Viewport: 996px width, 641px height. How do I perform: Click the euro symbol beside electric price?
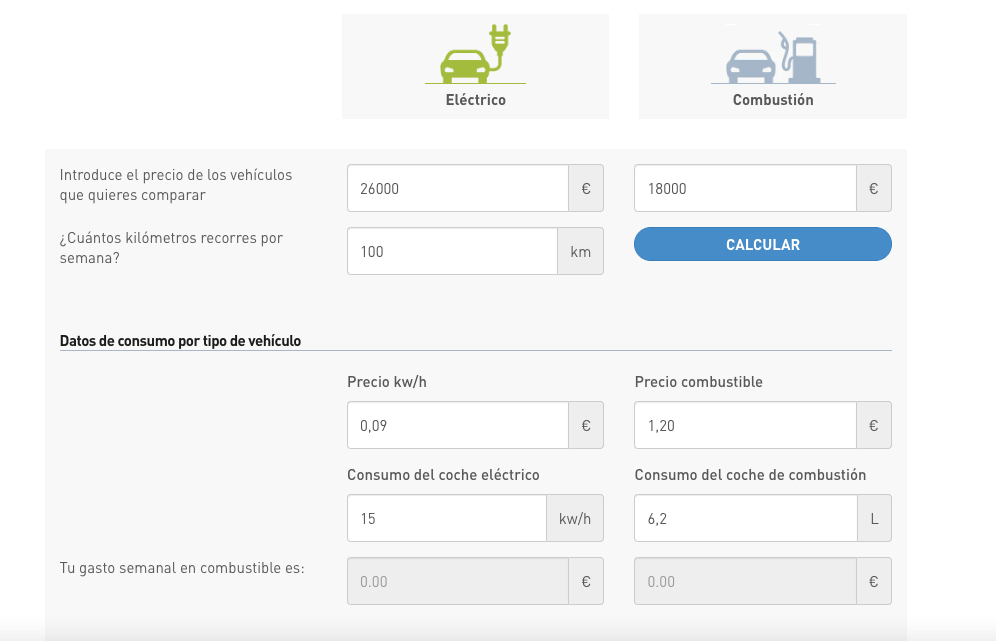[586, 188]
